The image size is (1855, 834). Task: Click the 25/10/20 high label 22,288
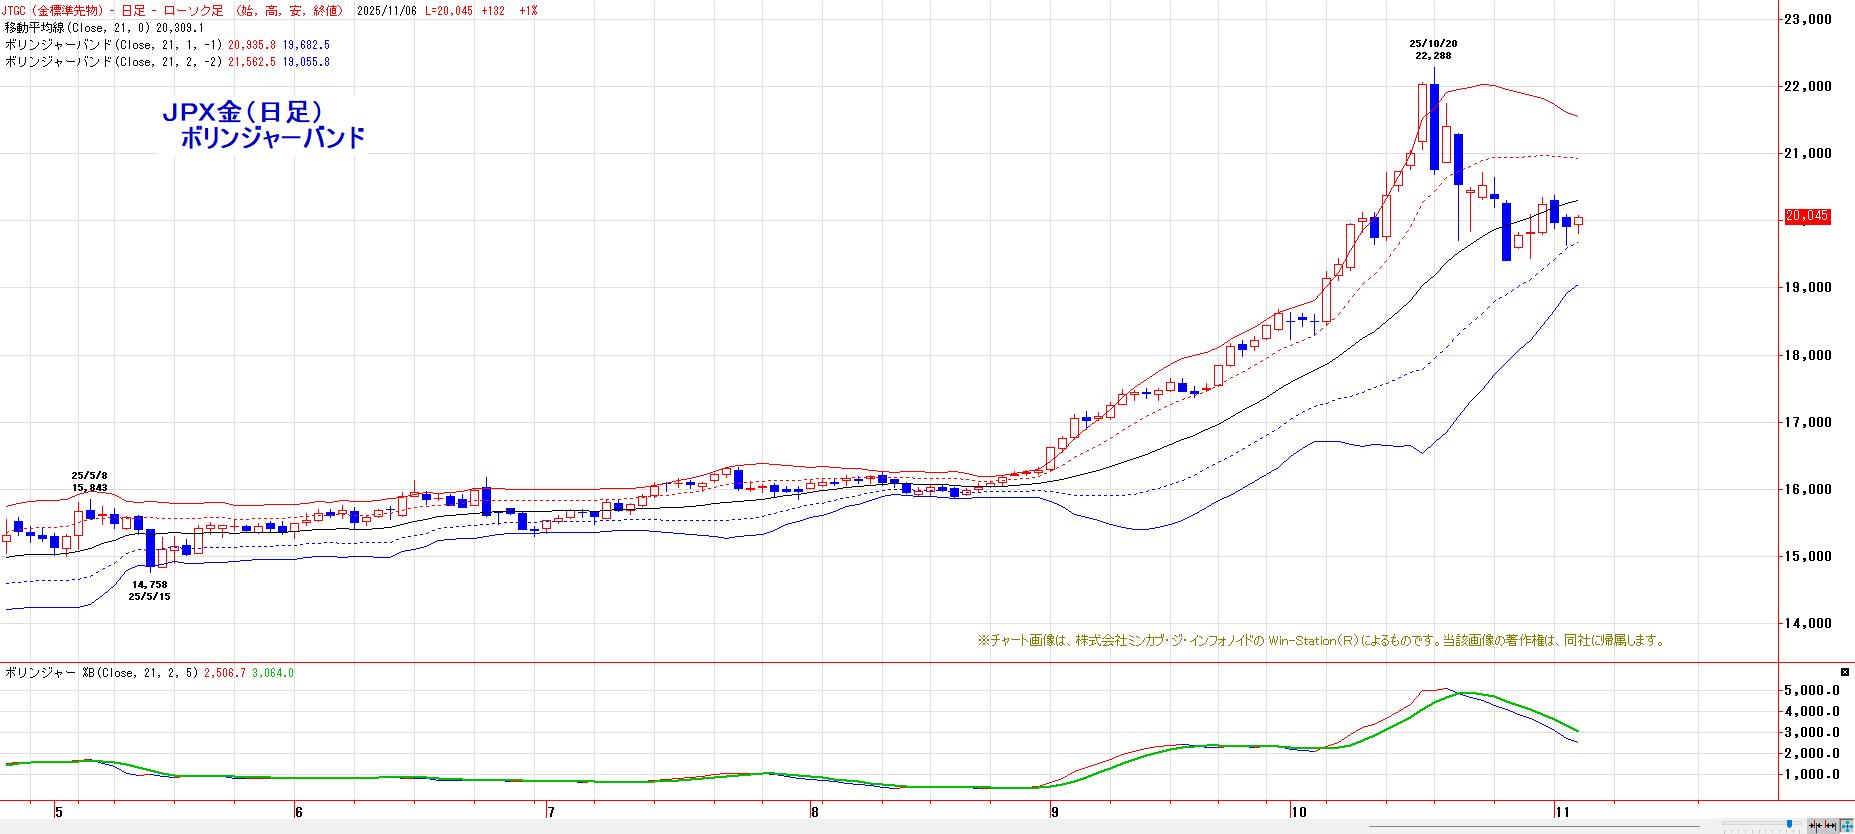tap(1433, 56)
